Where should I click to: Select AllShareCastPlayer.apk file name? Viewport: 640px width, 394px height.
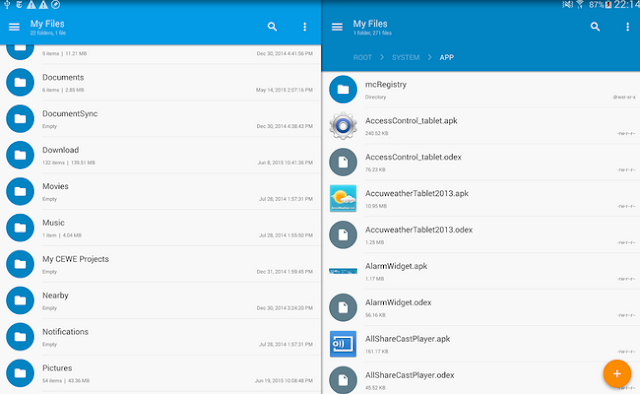(x=407, y=339)
